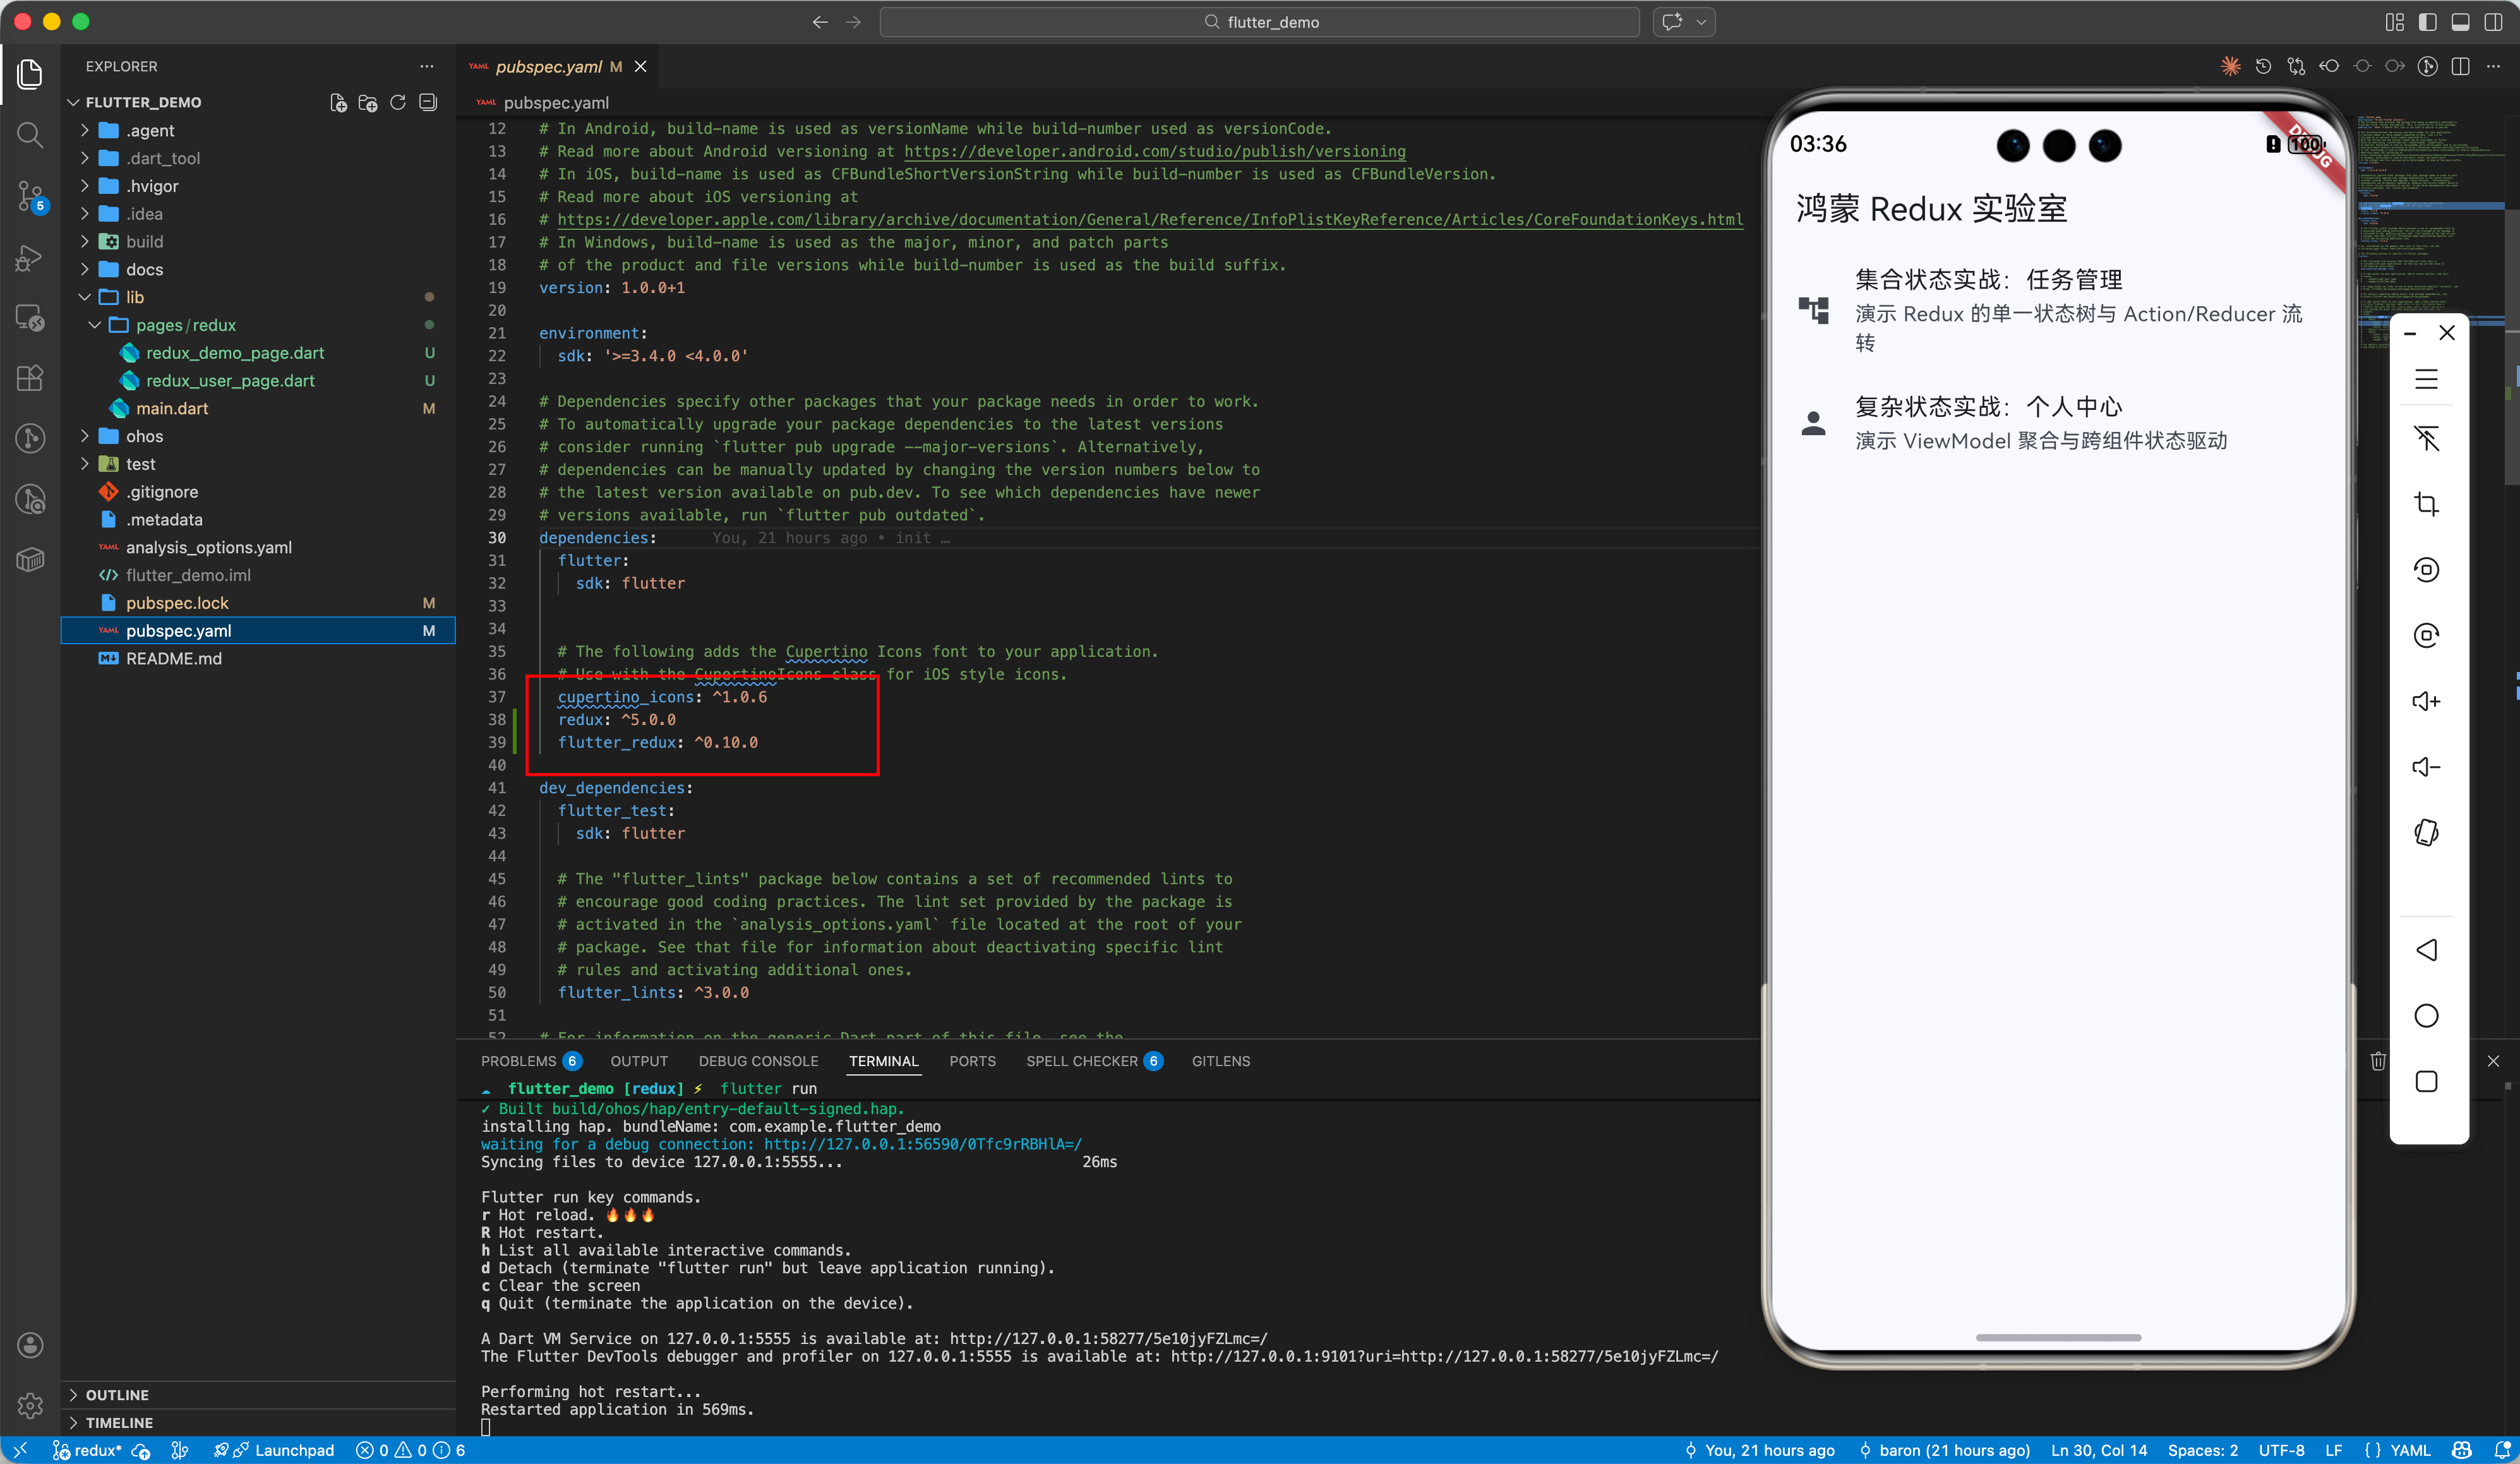Switch to the DEBUG CONSOLE tab
This screenshot has height=1464, width=2520.
coord(758,1061)
